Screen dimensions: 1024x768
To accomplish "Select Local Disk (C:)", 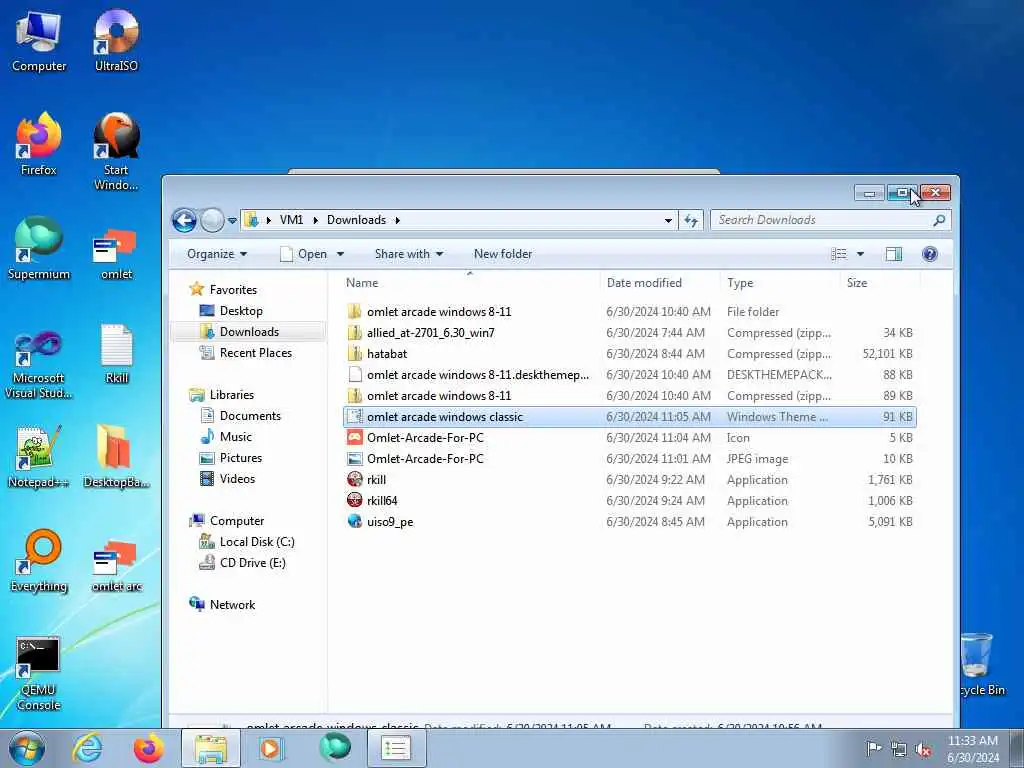I will [x=257, y=541].
